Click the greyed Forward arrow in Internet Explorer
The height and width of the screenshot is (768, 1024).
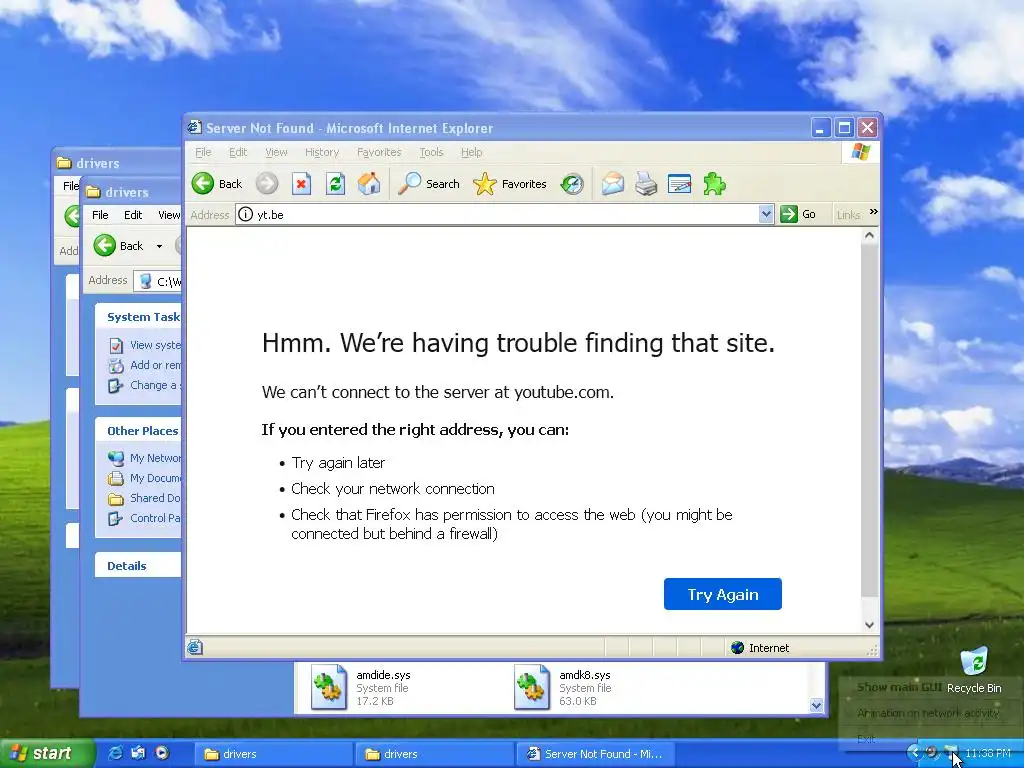click(x=266, y=184)
